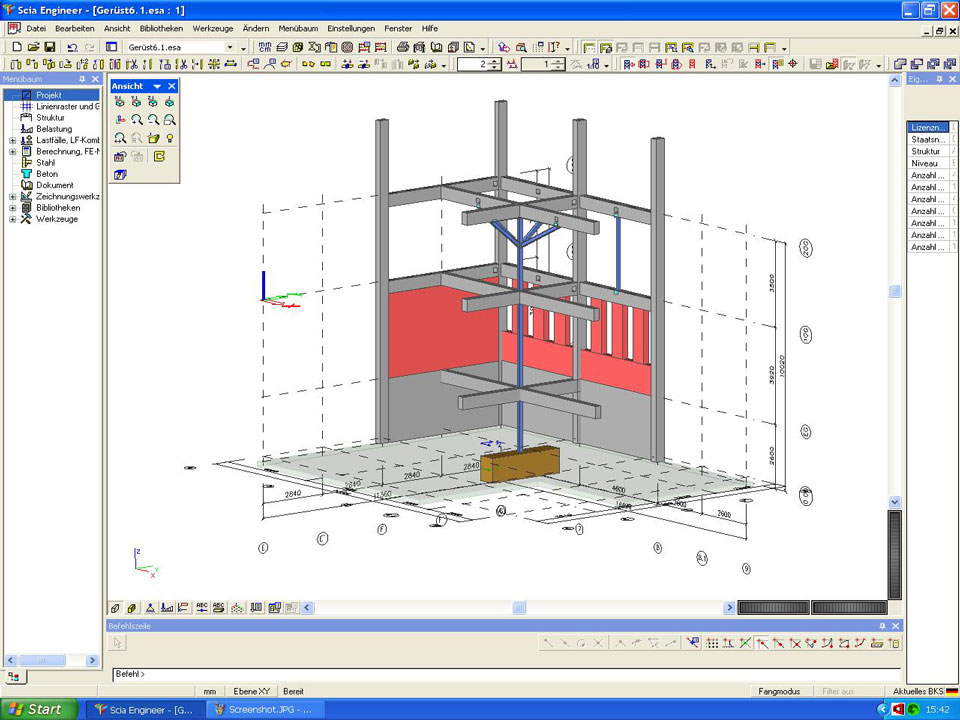Click view in X direction icon in Ansicht

tap(120, 101)
